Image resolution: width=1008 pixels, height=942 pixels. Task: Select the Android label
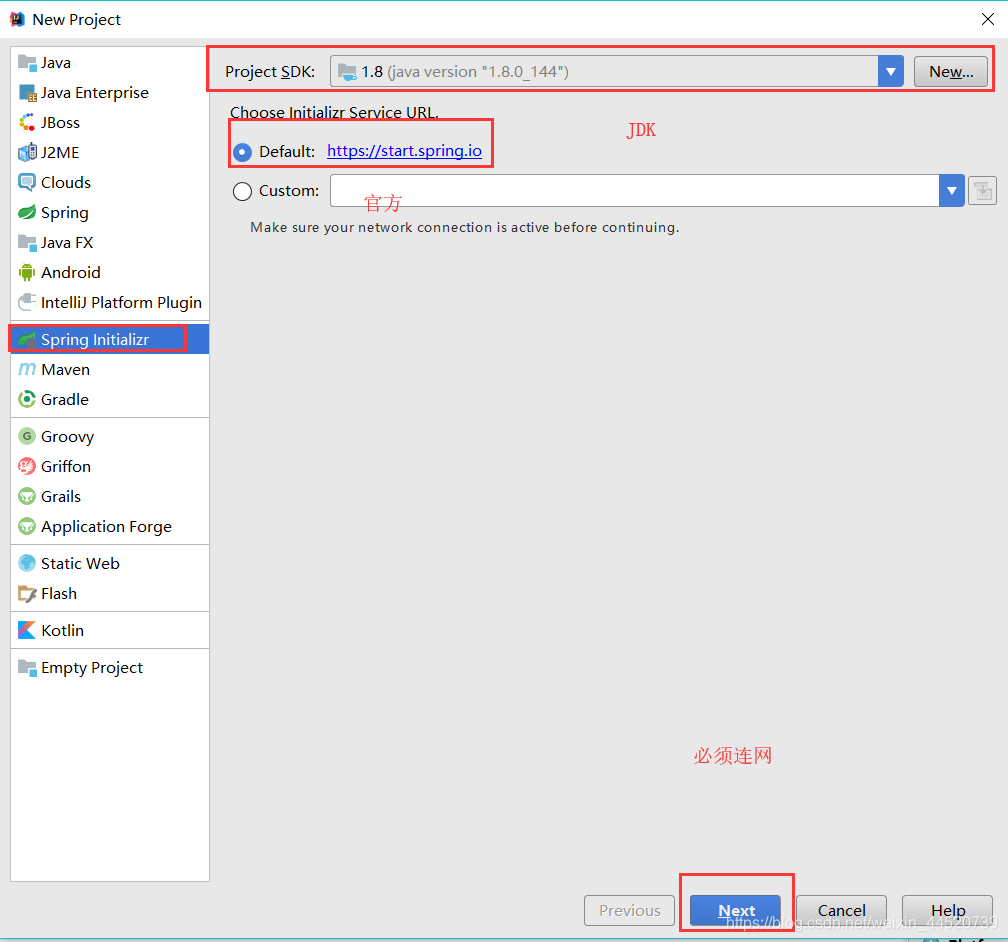(71, 273)
